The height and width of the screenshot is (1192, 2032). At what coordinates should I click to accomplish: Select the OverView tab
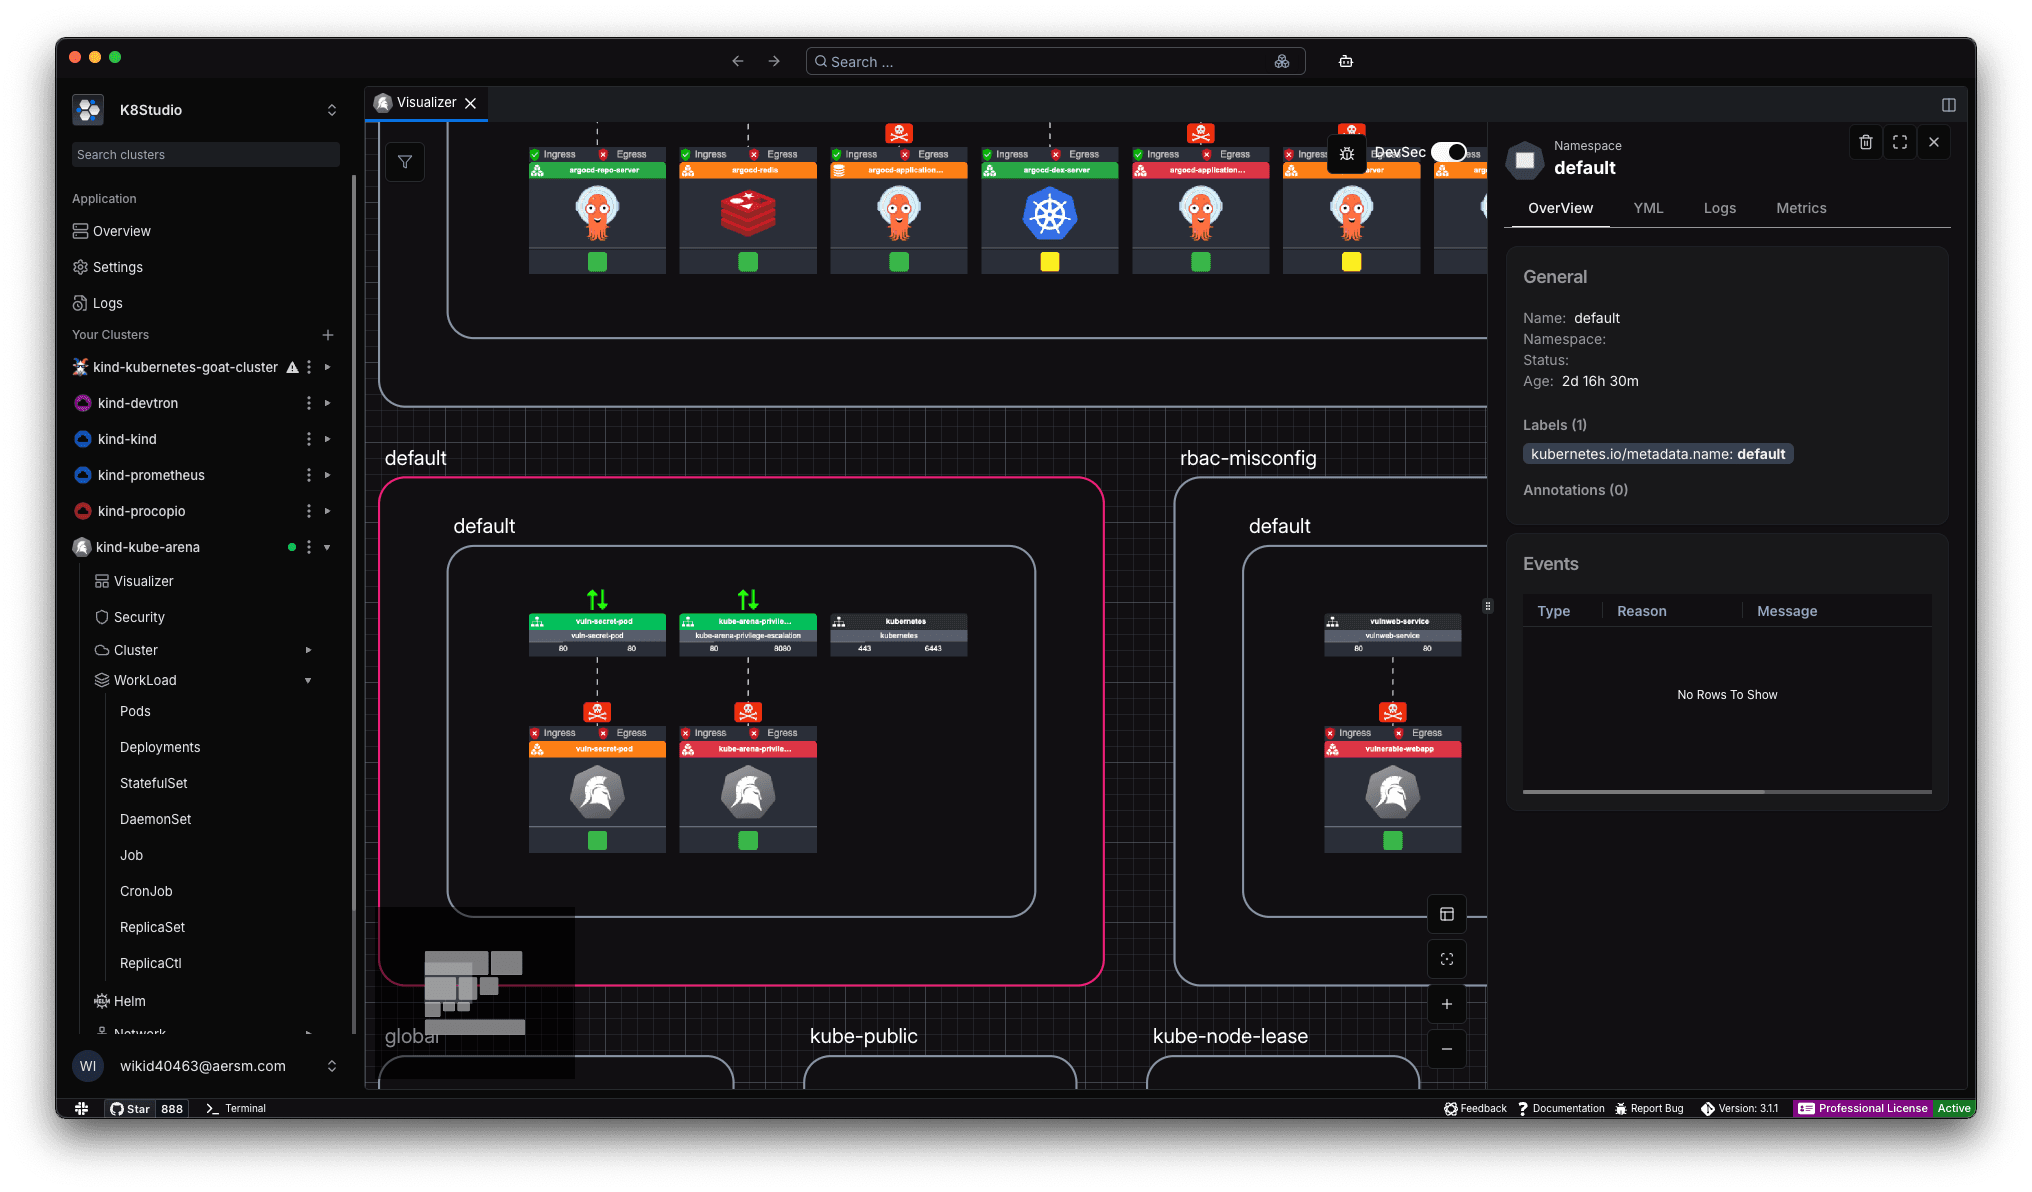(x=1560, y=208)
